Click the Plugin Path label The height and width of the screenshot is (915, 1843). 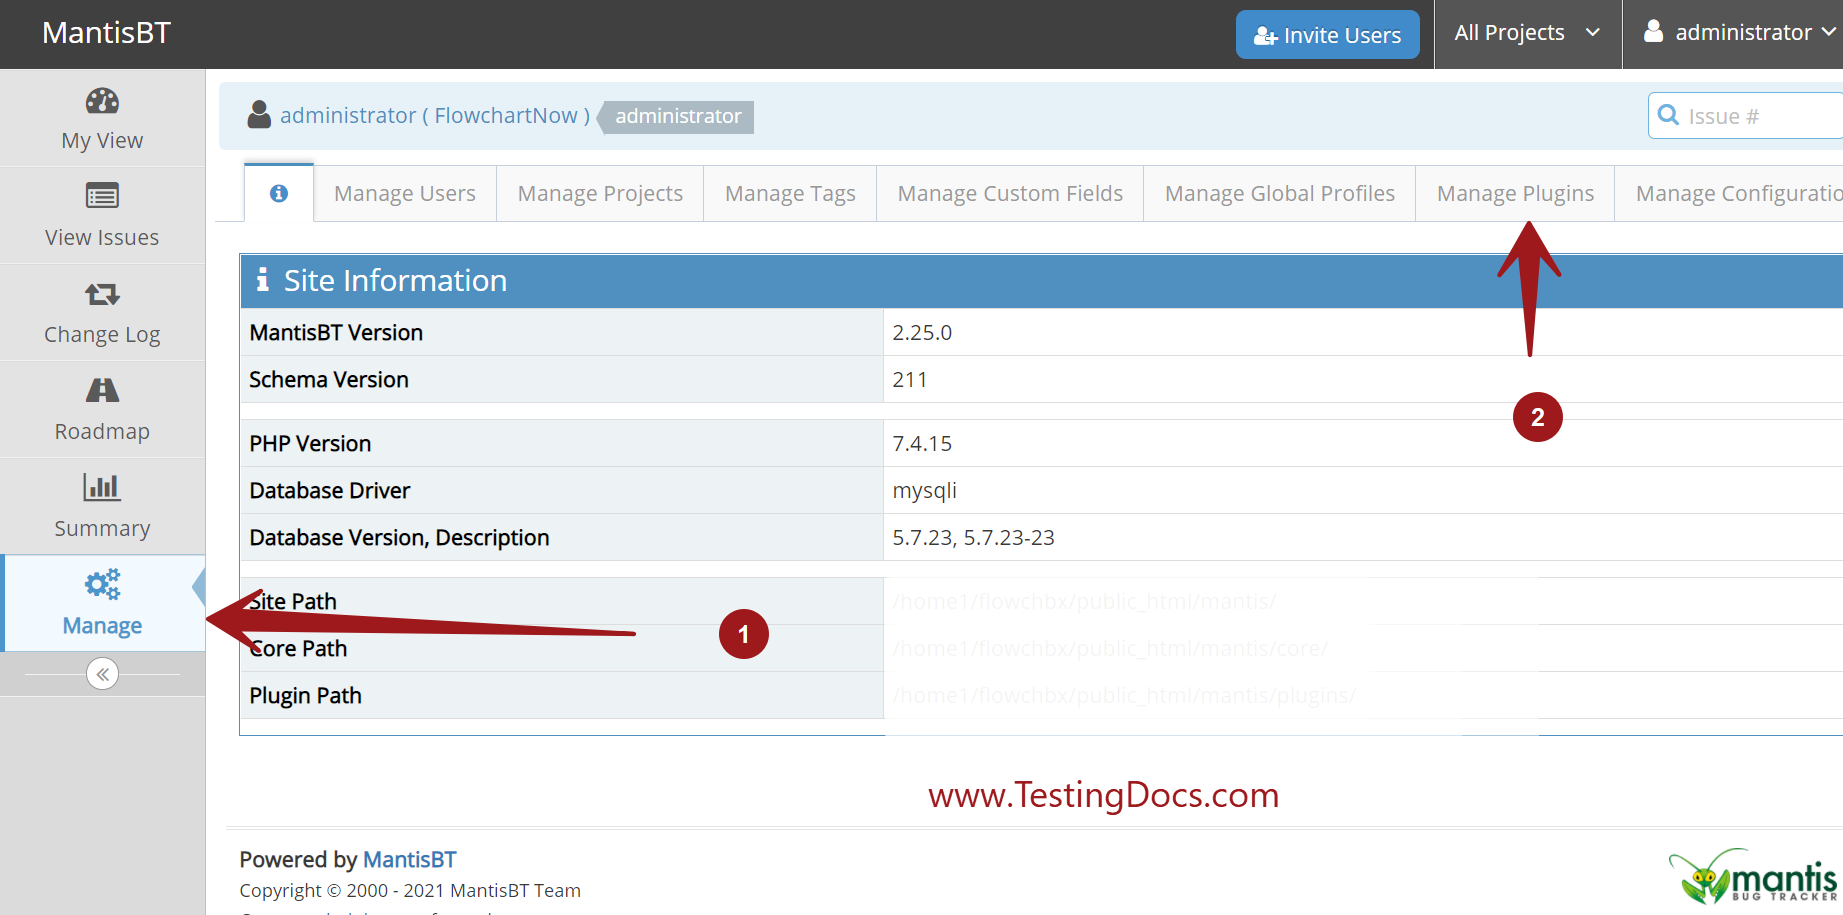pos(305,696)
